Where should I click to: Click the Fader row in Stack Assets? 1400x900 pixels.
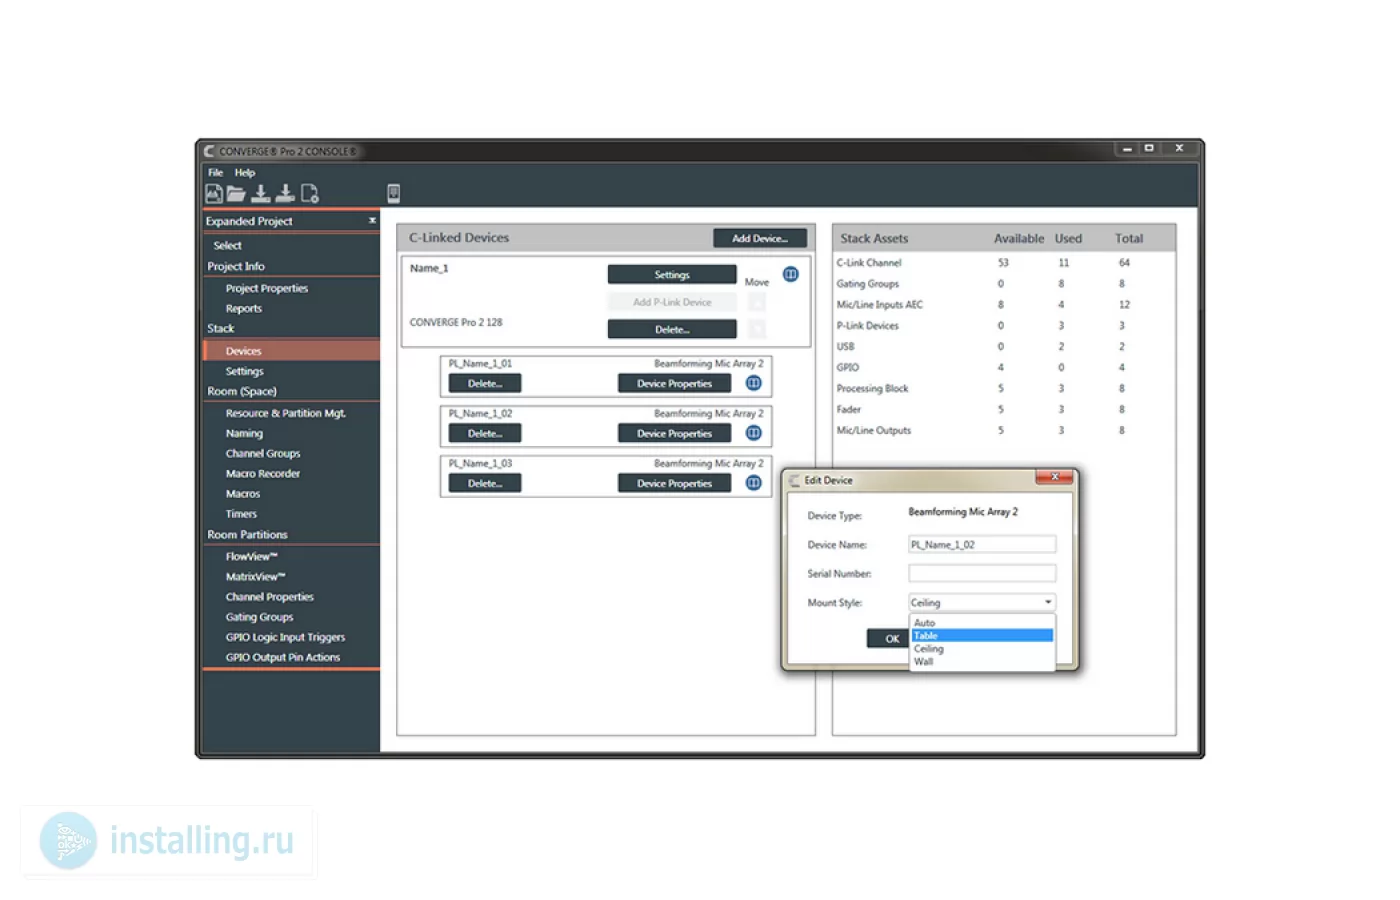click(1004, 409)
